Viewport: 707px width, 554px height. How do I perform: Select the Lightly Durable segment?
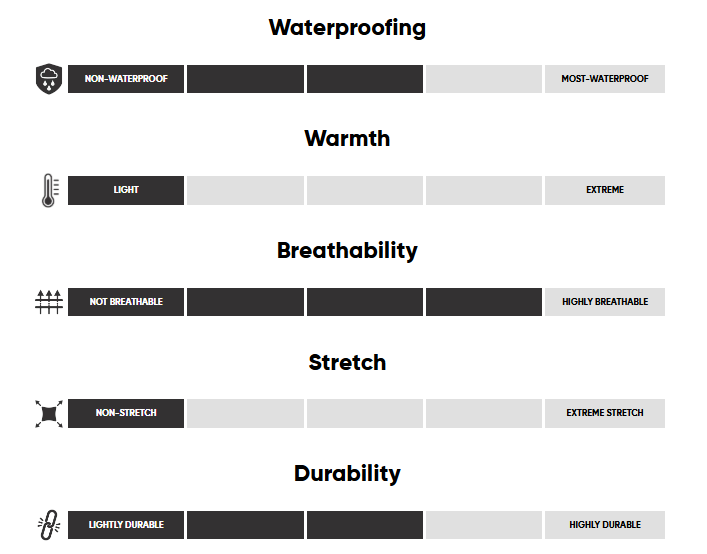click(x=126, y=525)
